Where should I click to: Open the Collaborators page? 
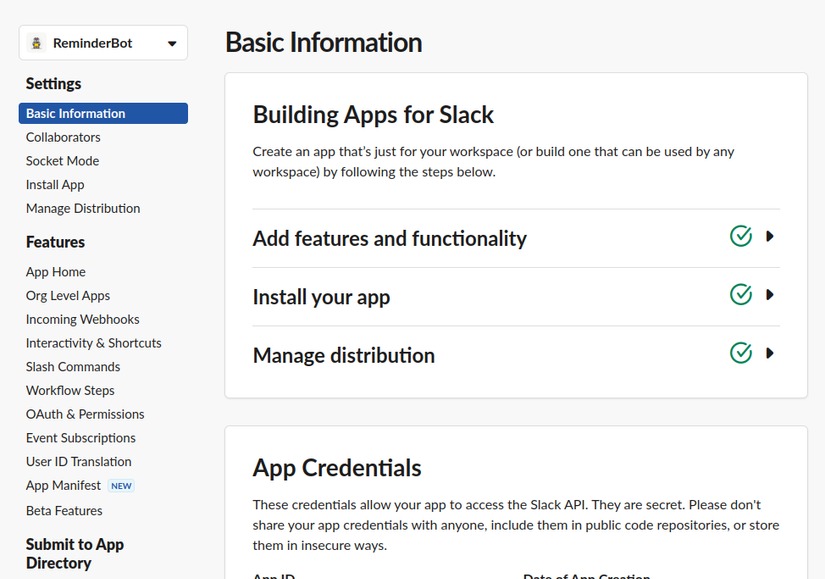63,137
